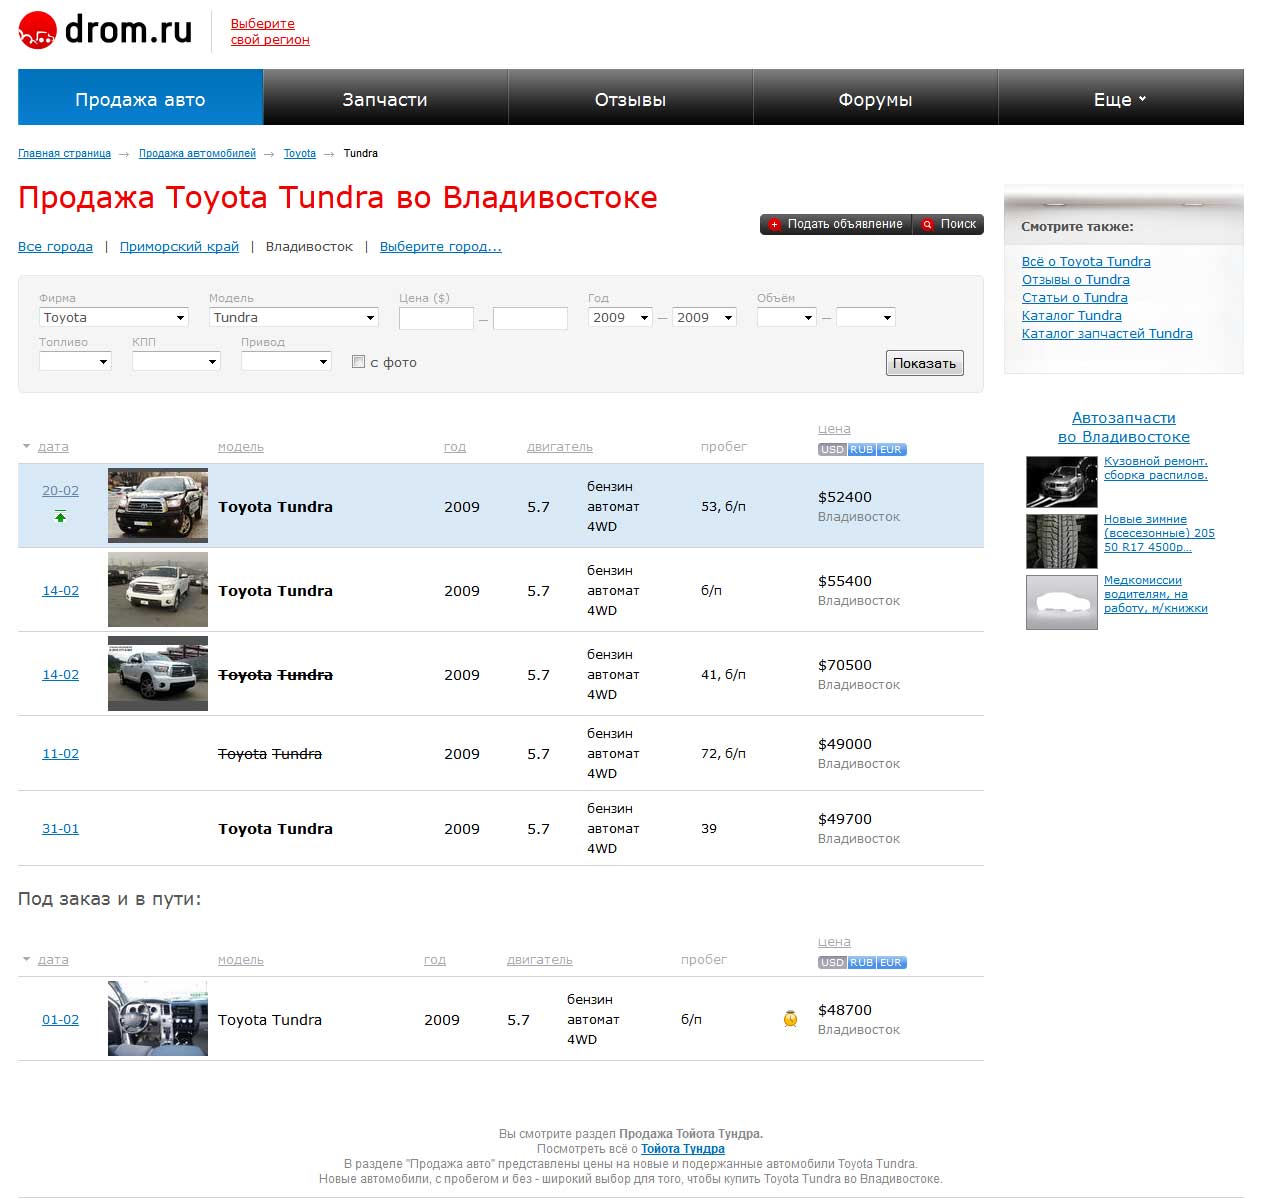Open 'Отзывы о Tundra' sidebar link

[x=1076, y=279]
